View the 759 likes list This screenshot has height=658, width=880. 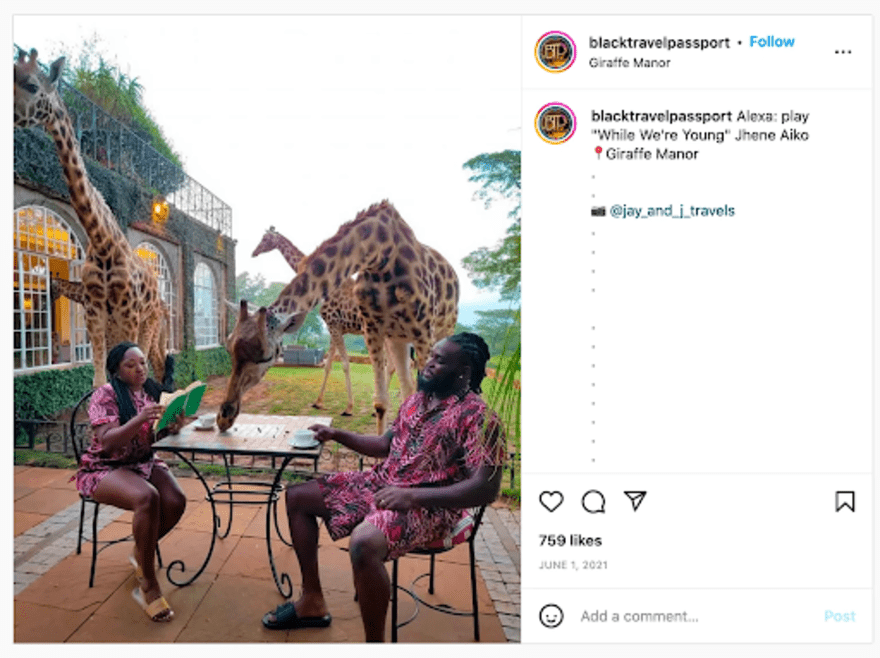(x=571, y=540)
